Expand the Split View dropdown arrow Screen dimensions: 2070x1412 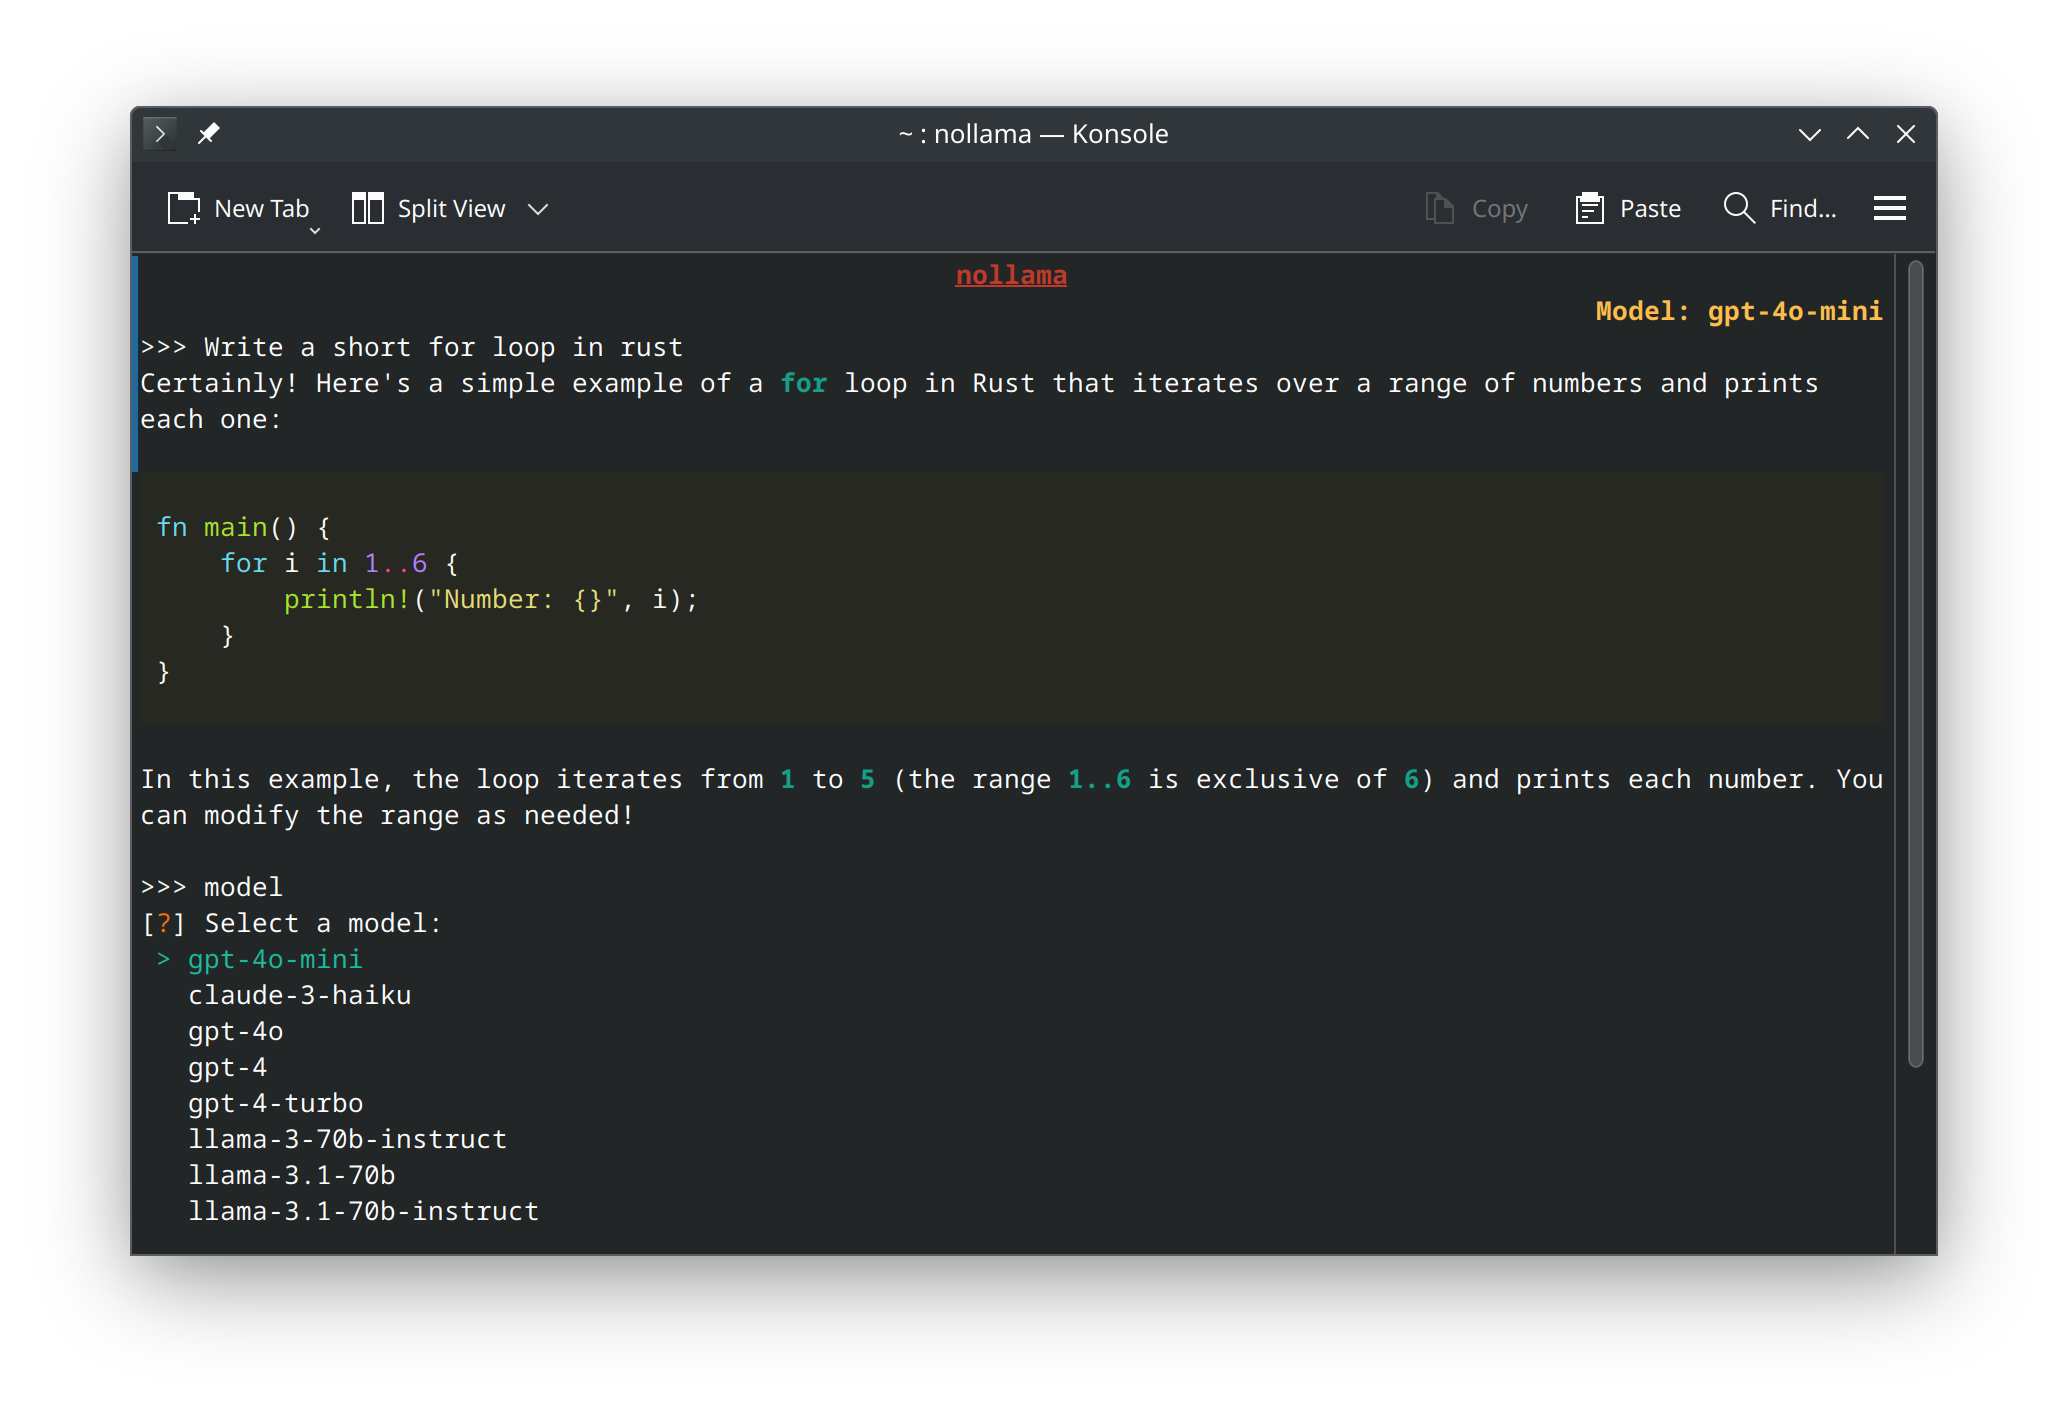click(538, 209)
